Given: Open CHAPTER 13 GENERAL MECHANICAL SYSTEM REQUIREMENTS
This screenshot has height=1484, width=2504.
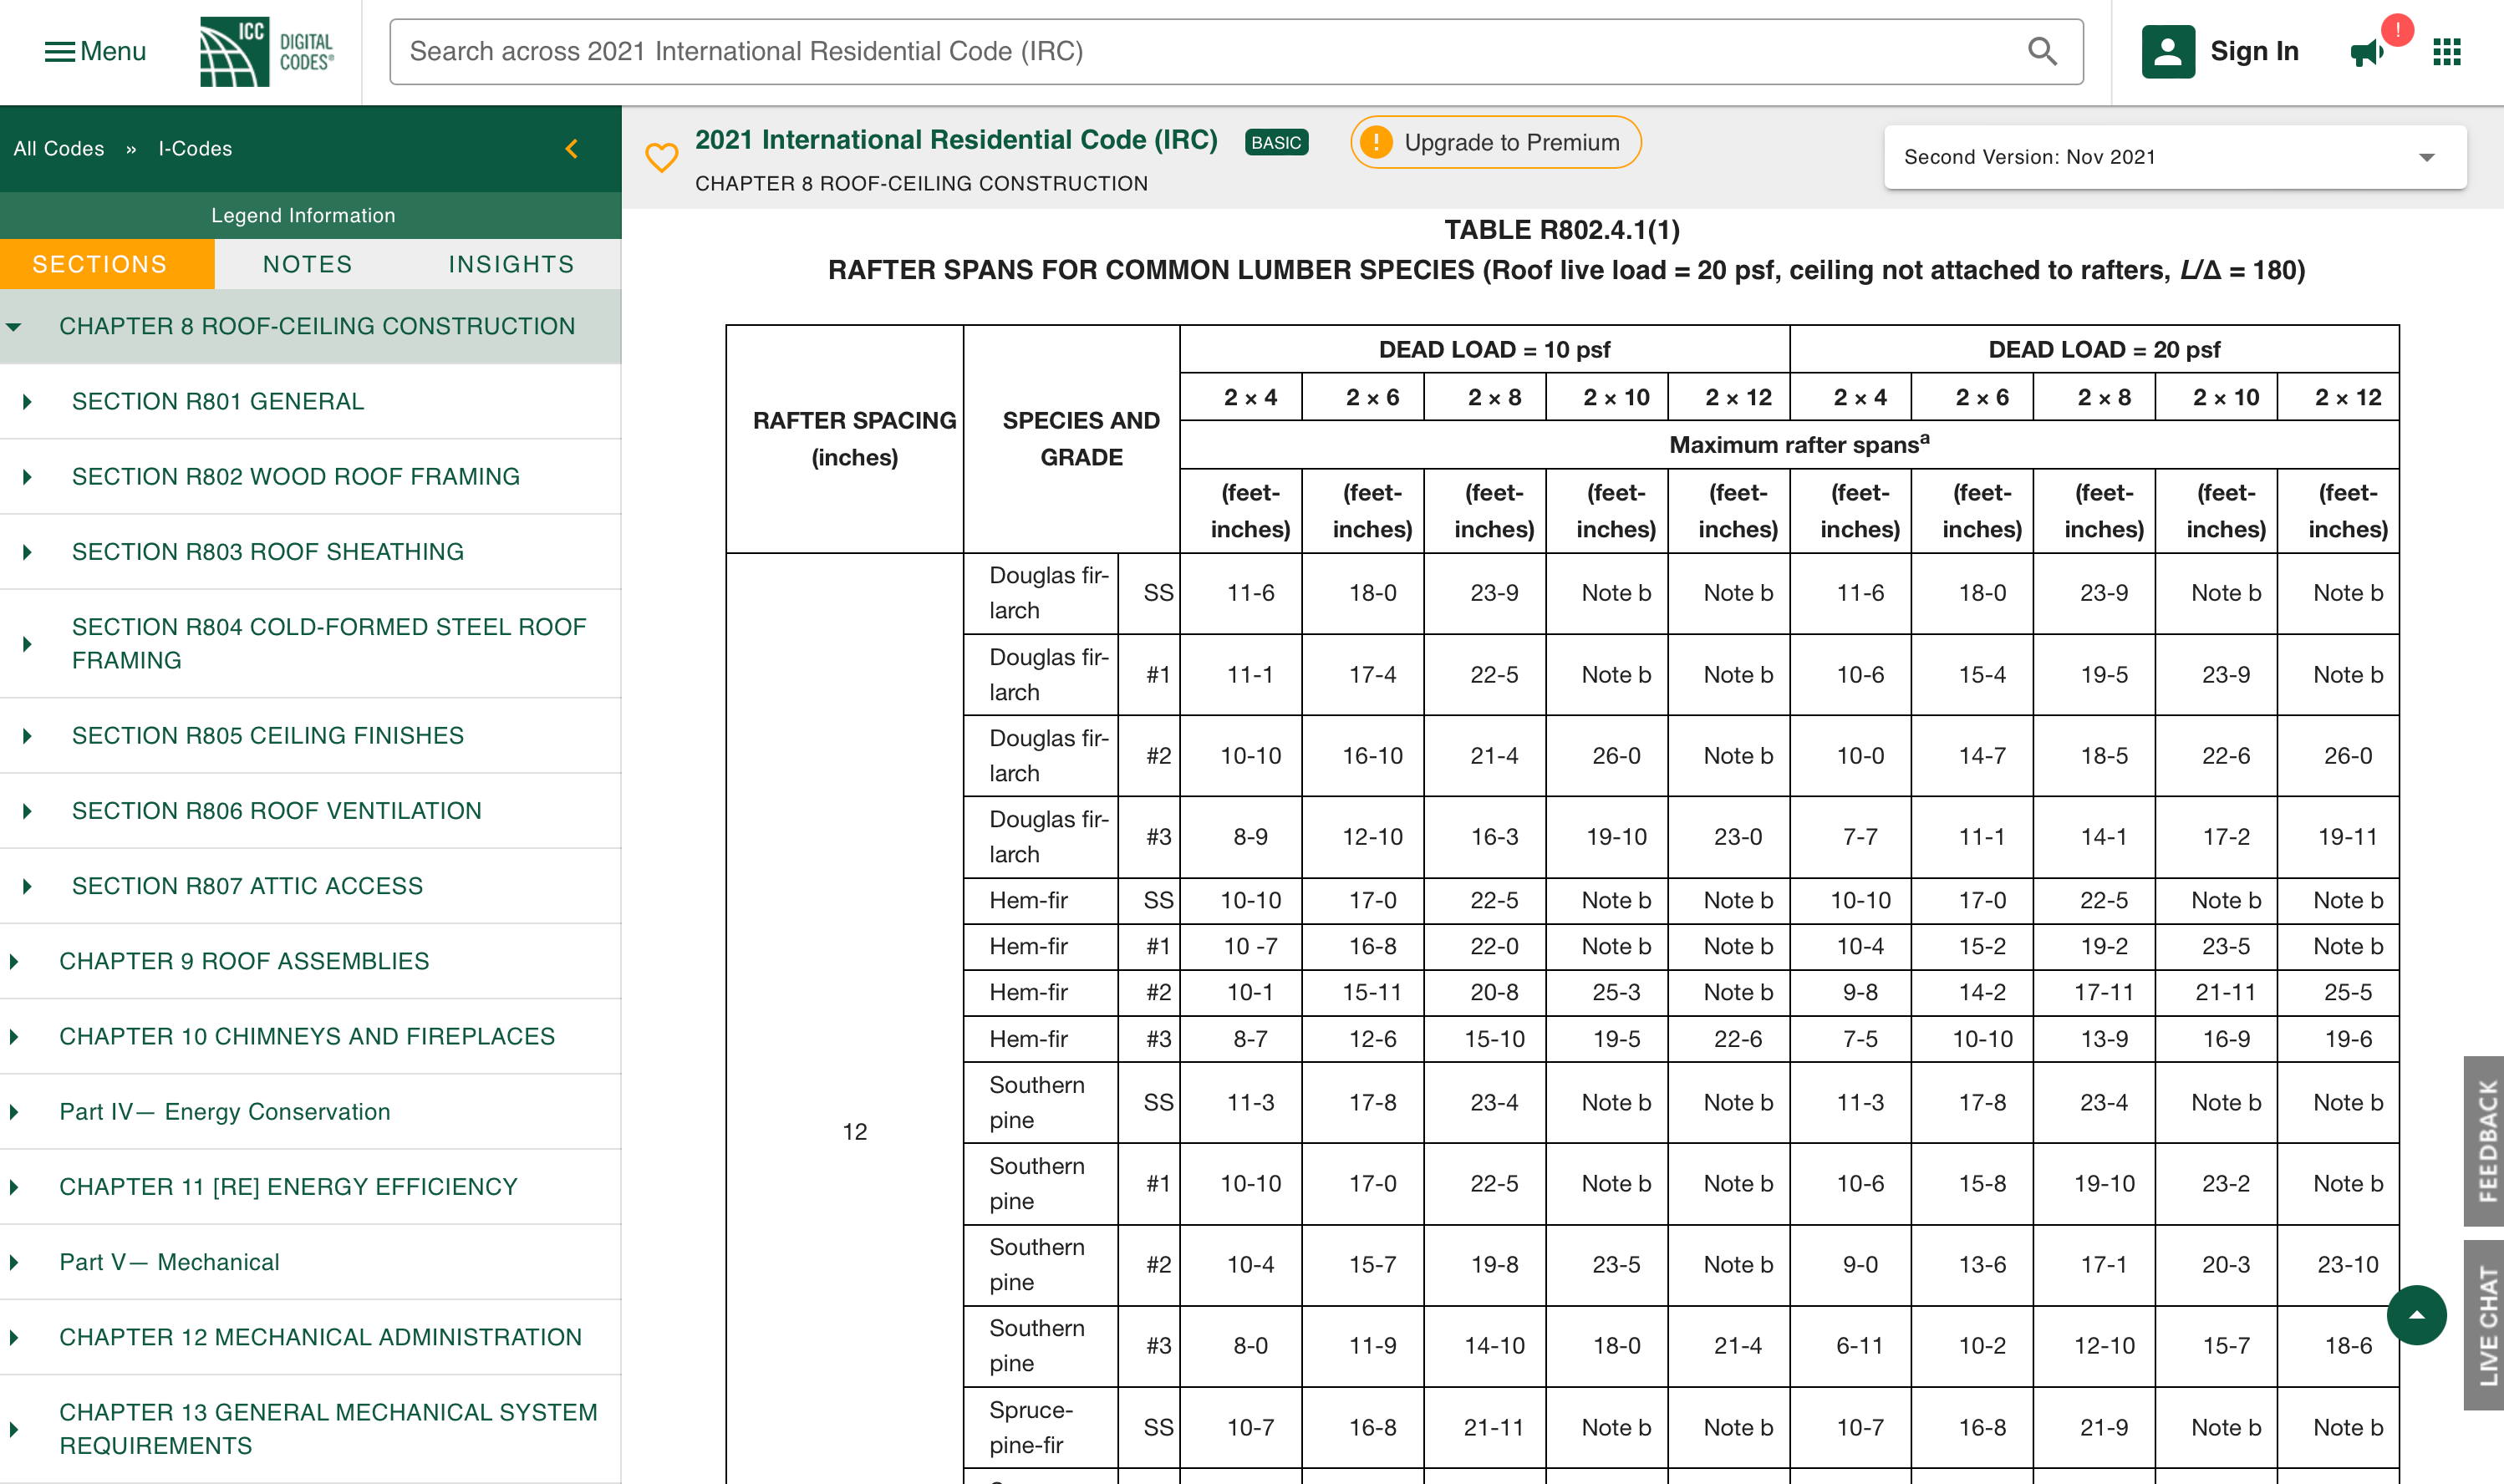Looking at the screenshot, I should pos(328,1428).
